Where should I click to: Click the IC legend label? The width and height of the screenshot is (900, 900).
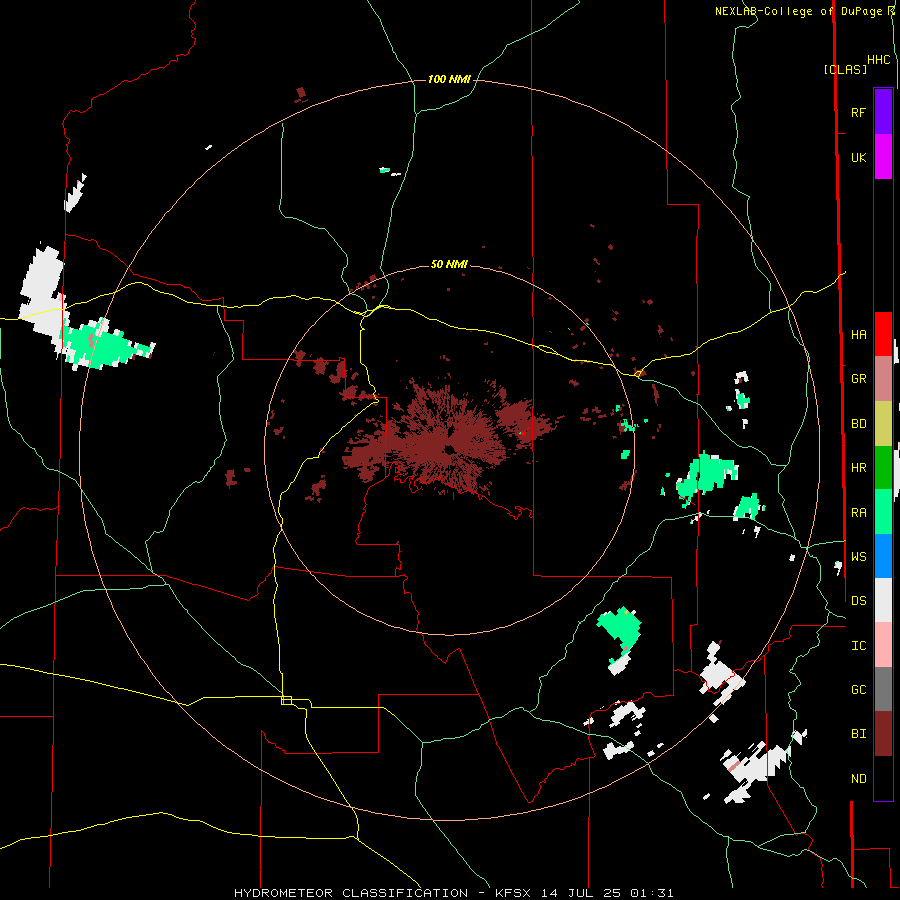click(x=858, y=646)
